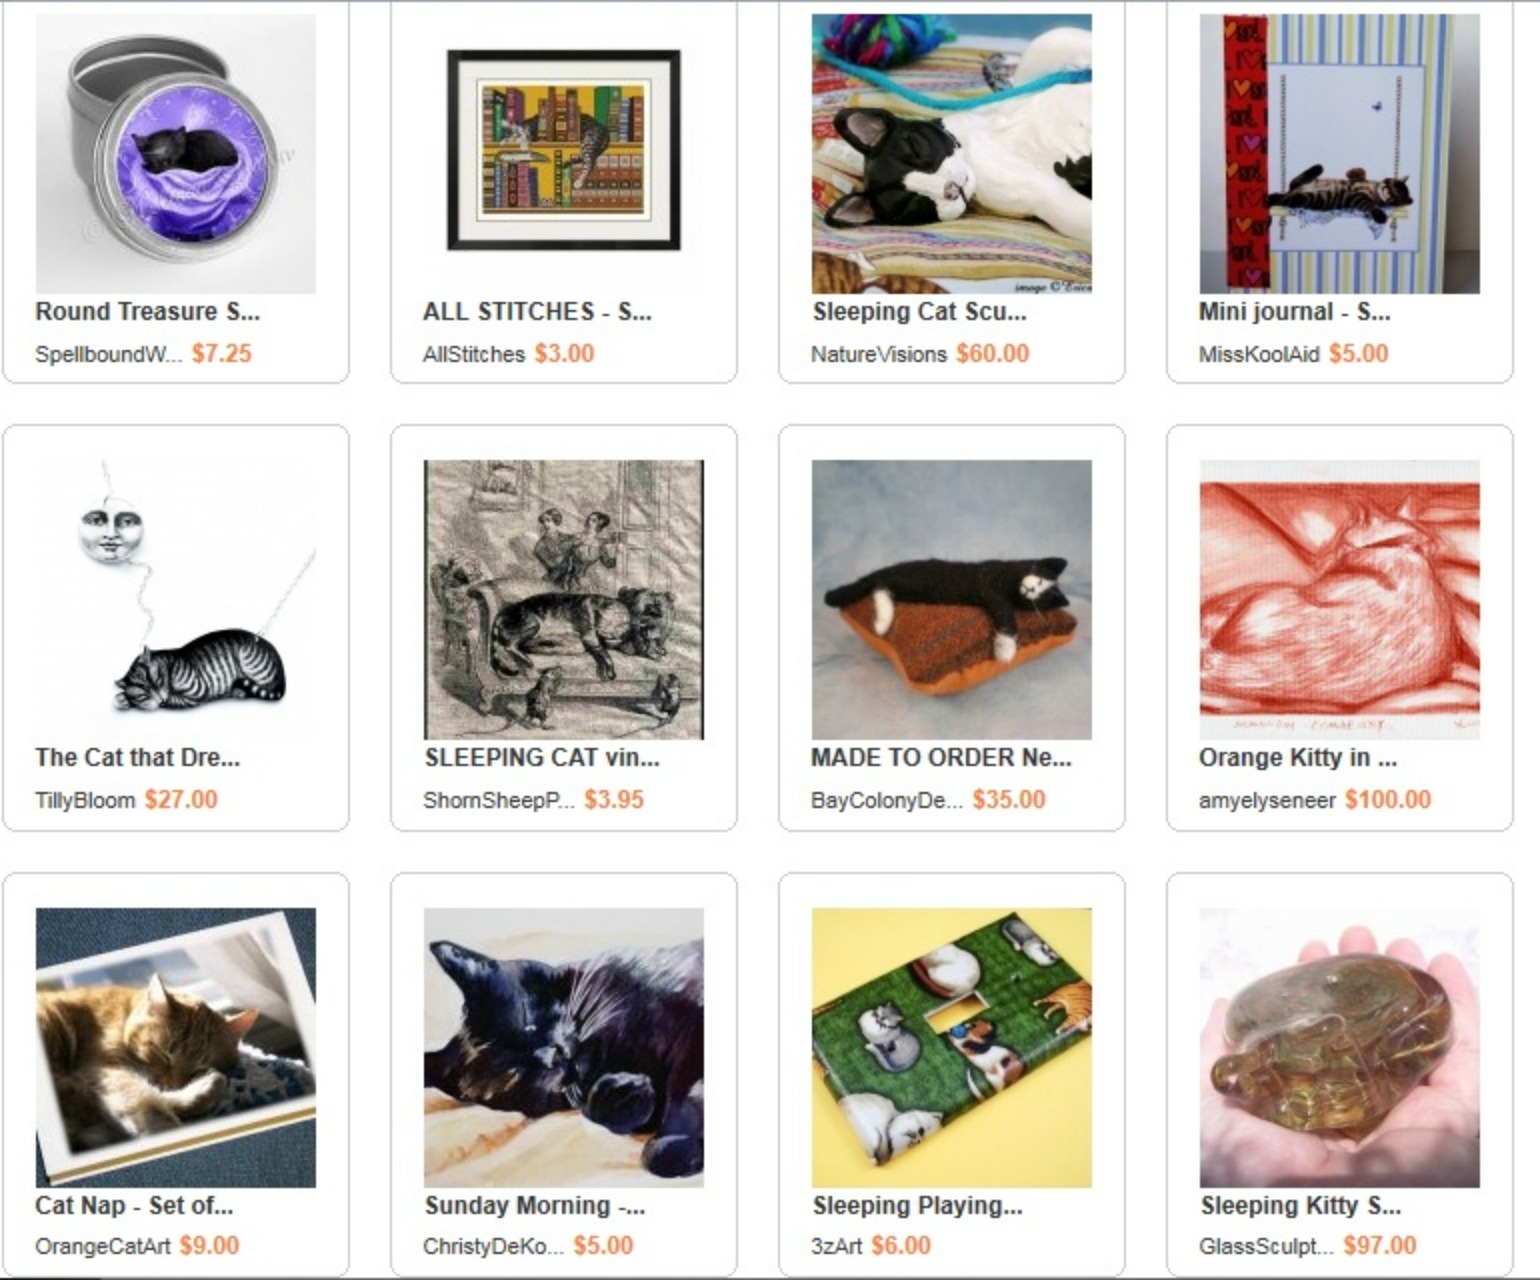This screenshot has height=1280, width=1540.
Task: Open the 'Sunday Morning' listing title
Action: pyautogui.click(x=534, y=1206)
